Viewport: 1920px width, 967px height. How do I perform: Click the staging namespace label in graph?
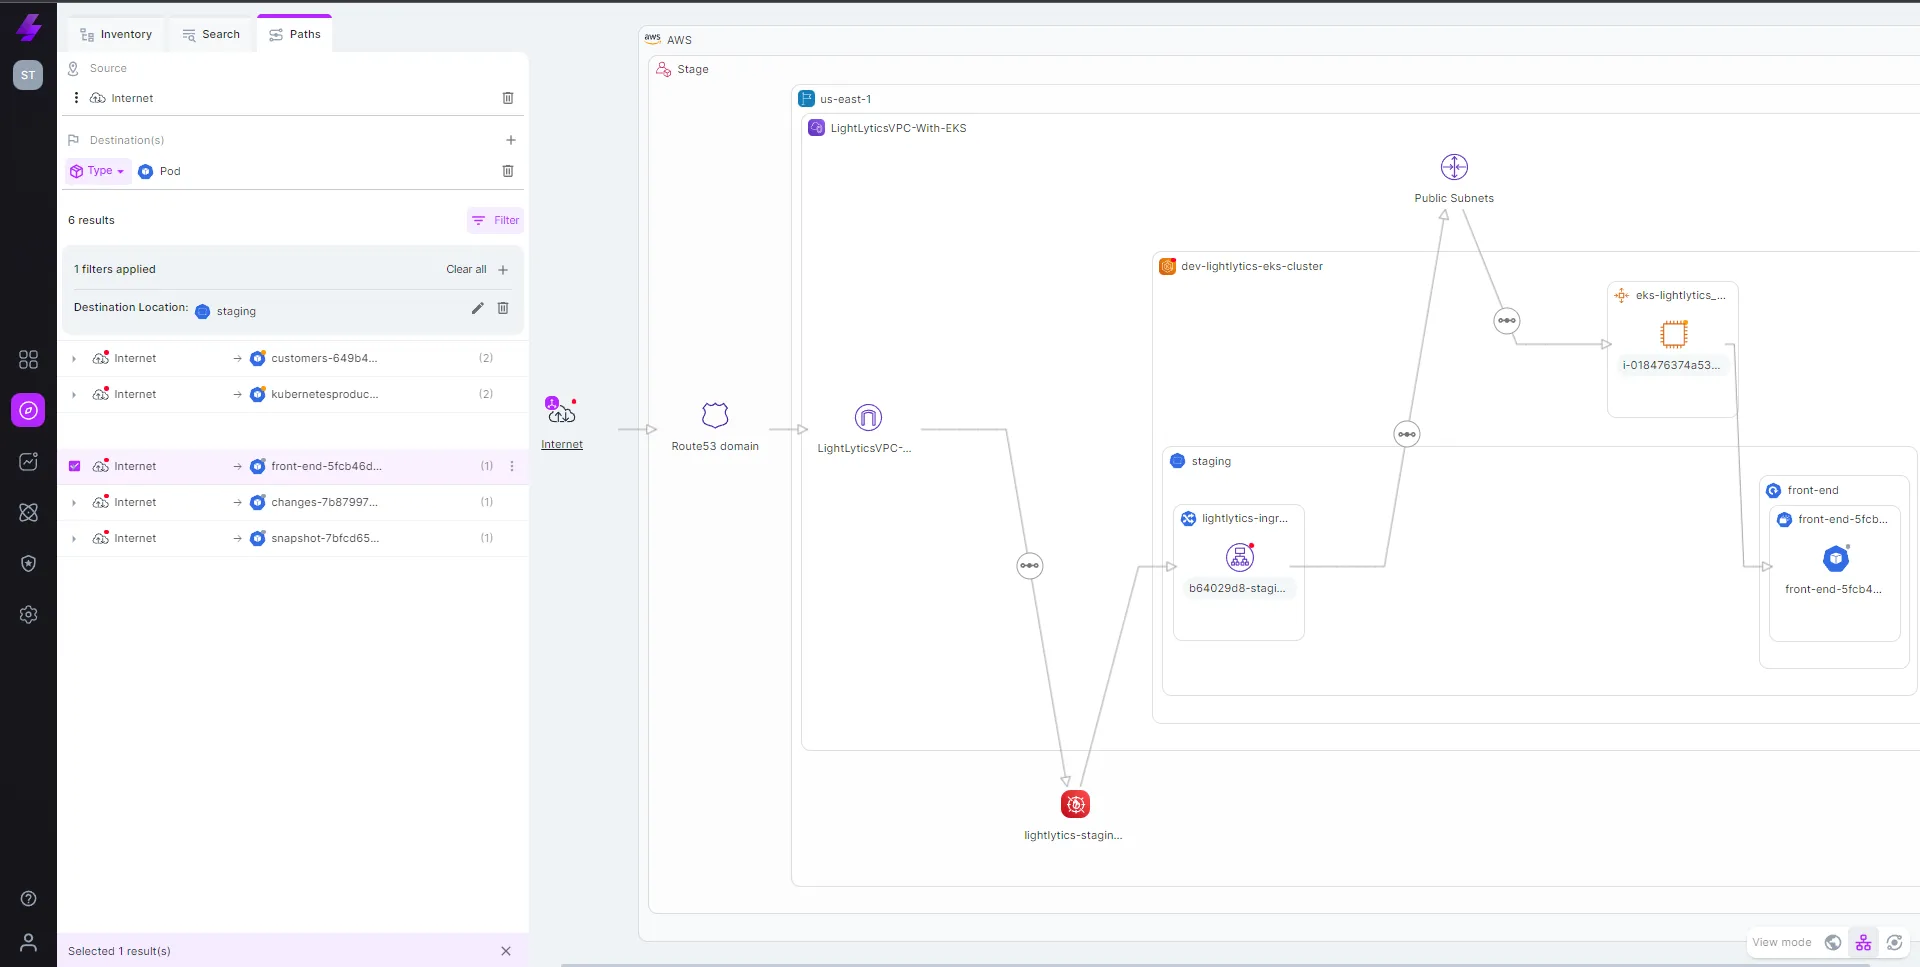click(x=1211, y=461)
